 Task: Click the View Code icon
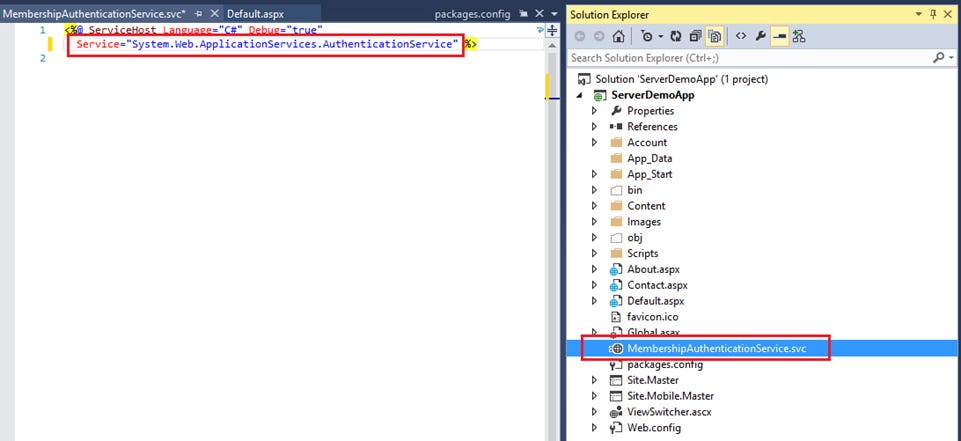pos(741,36)
